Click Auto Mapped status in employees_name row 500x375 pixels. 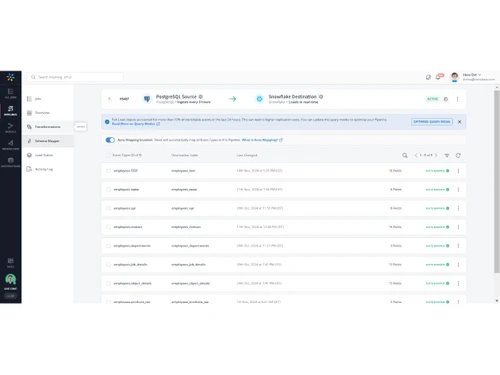[437, 189]
